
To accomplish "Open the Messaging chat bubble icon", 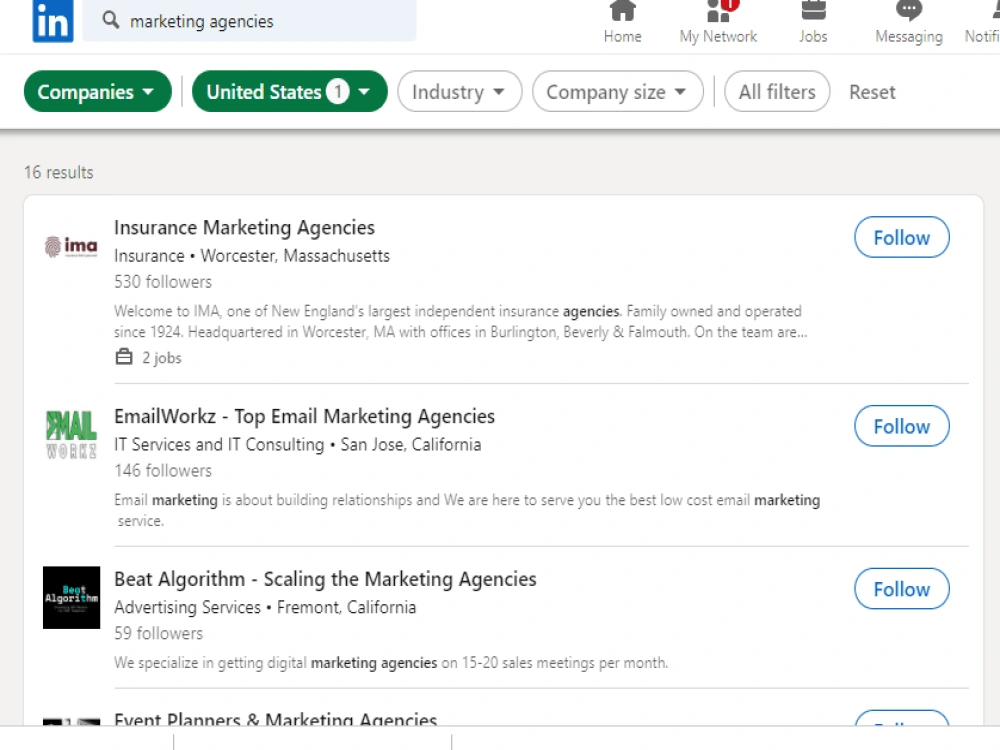I will (909, 11).
